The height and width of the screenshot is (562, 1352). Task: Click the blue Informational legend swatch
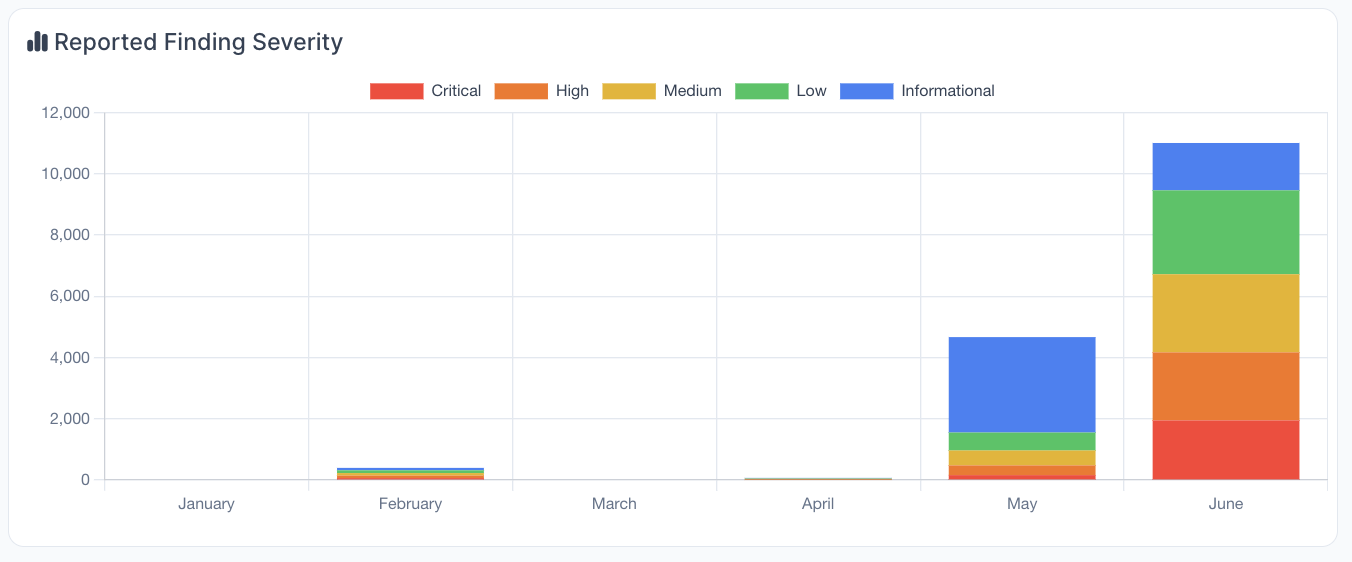(866, 91)
